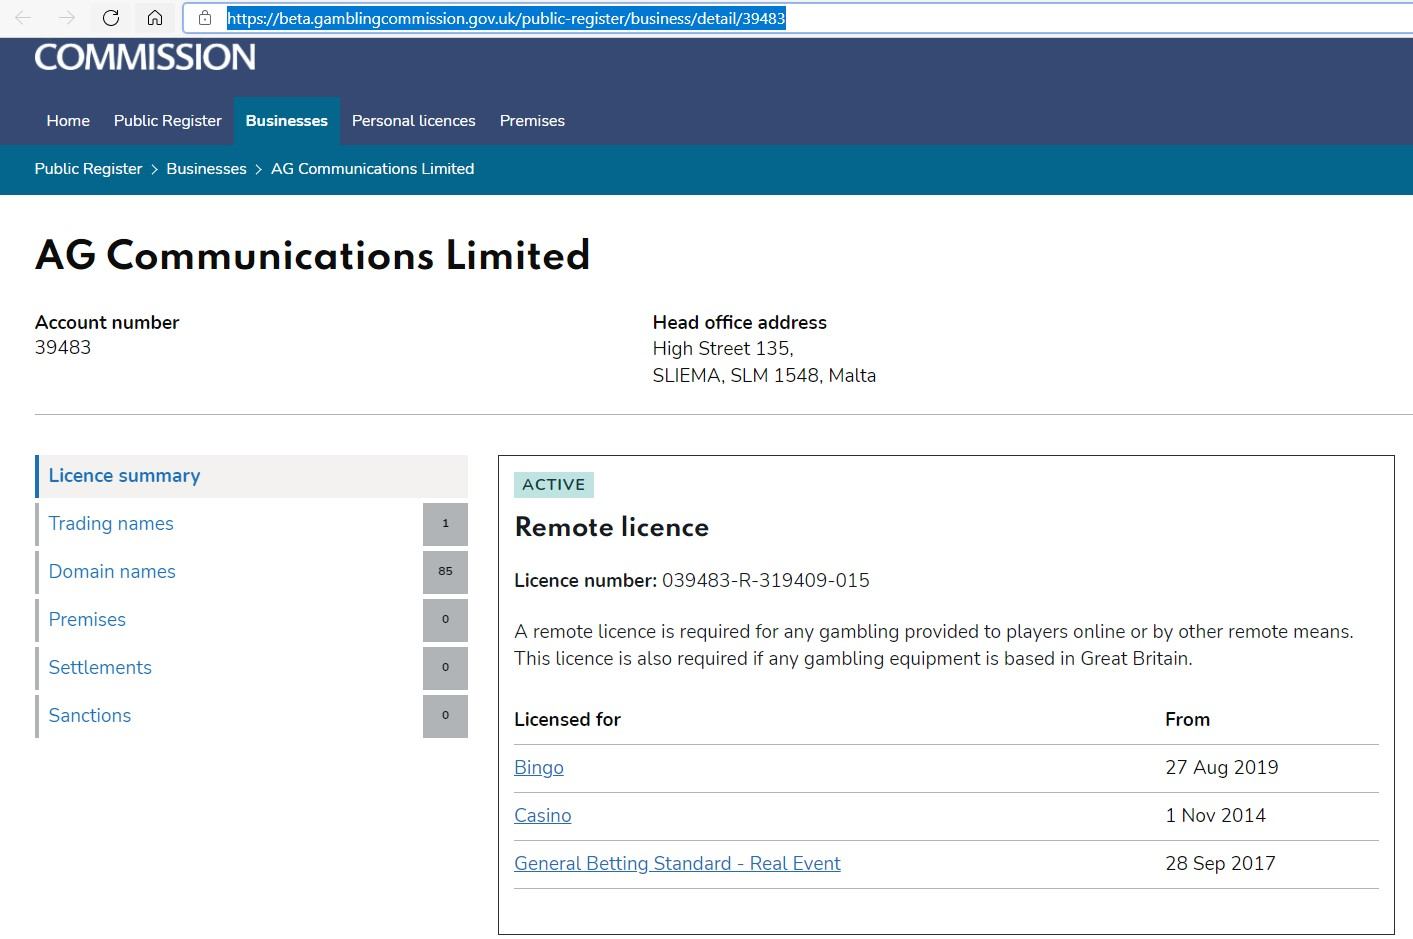Select Licence summary in the sidebar
The image size is (1413, 939).
click(x=124, y=476)
